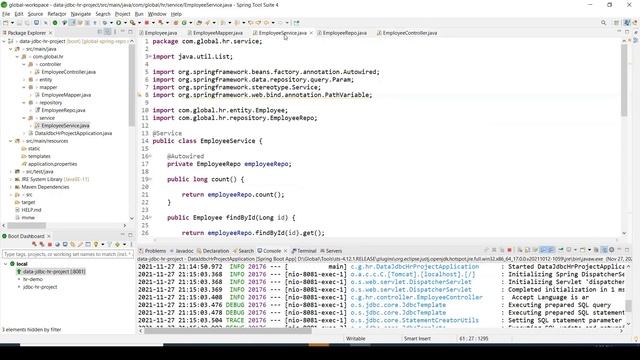Open the Navigate menu
The image size is (640, 360).
coord(80,14)
